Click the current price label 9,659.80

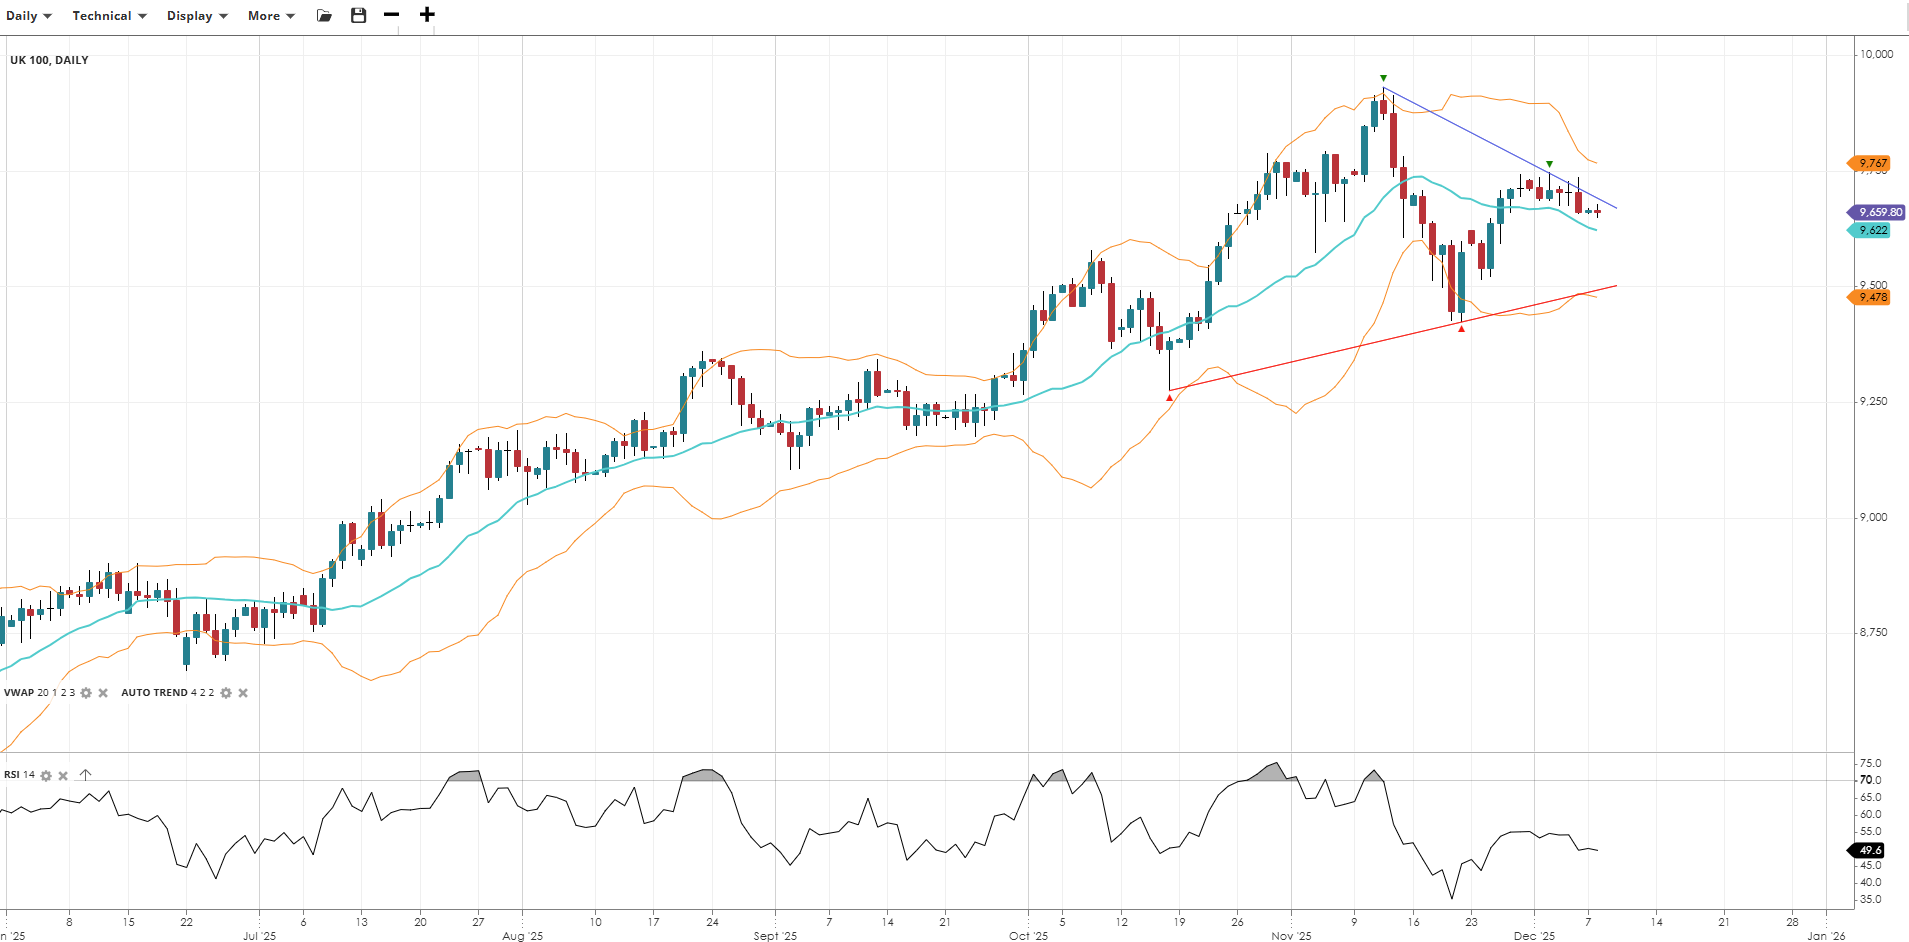(x=1878, y=212)
